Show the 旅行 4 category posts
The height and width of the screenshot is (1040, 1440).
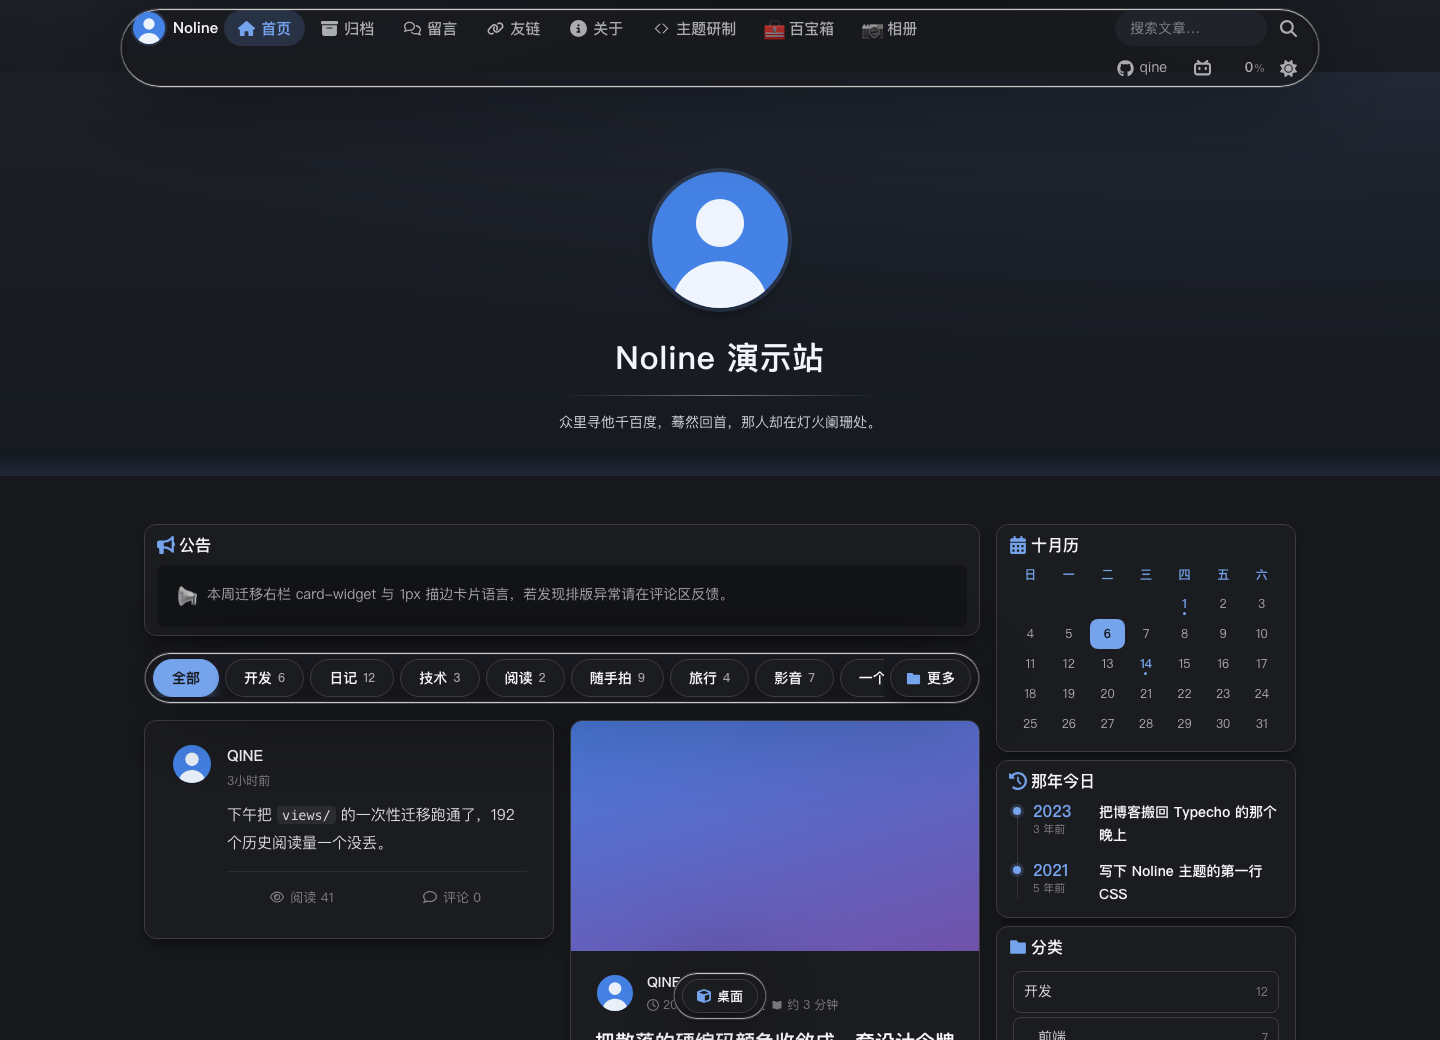coord(709,678)
